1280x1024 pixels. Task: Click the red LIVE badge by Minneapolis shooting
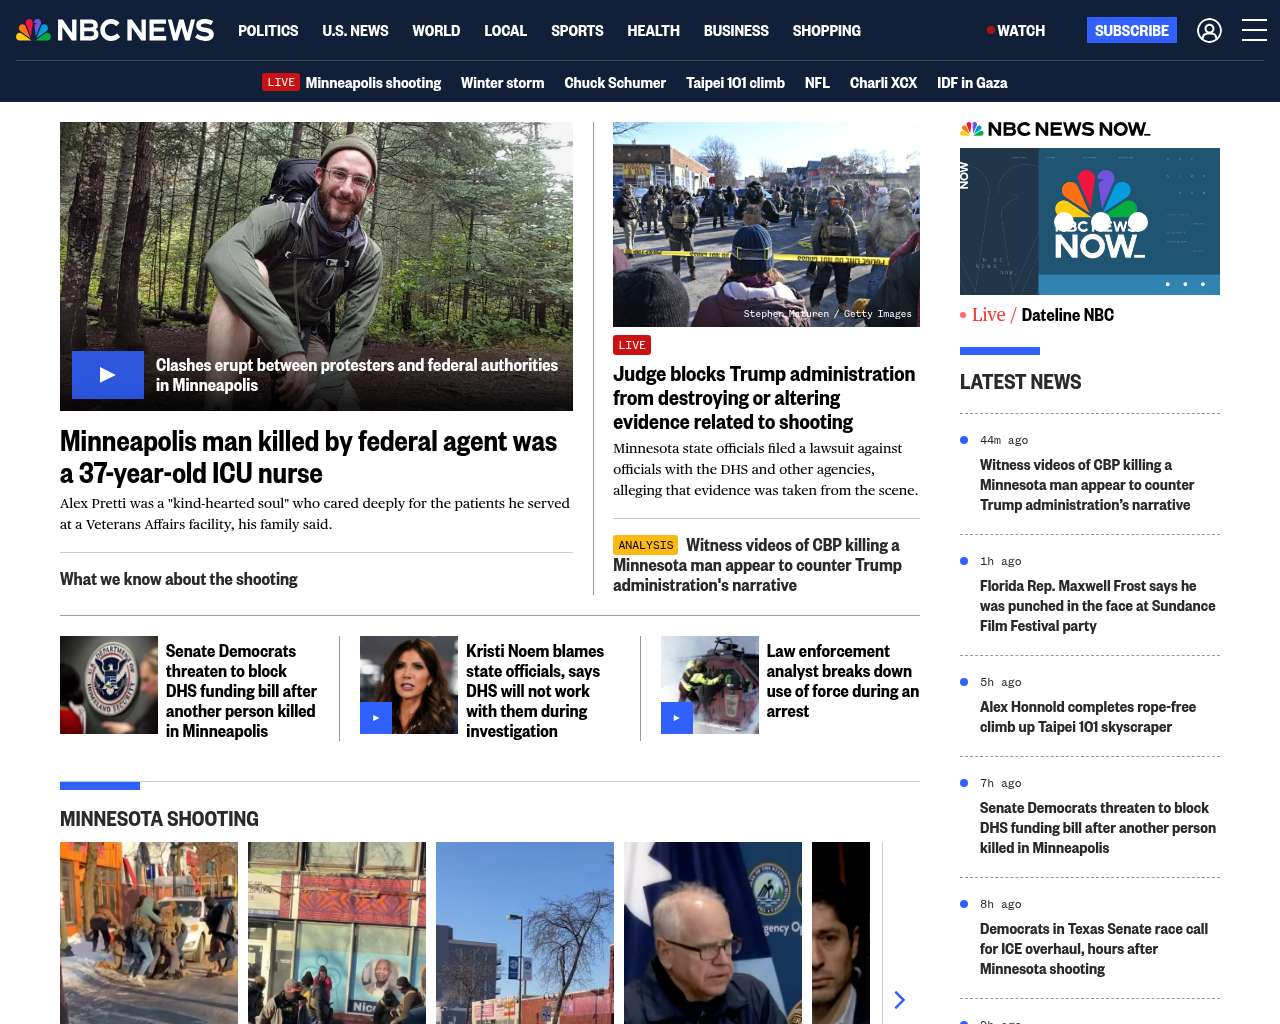coord(281,82)
